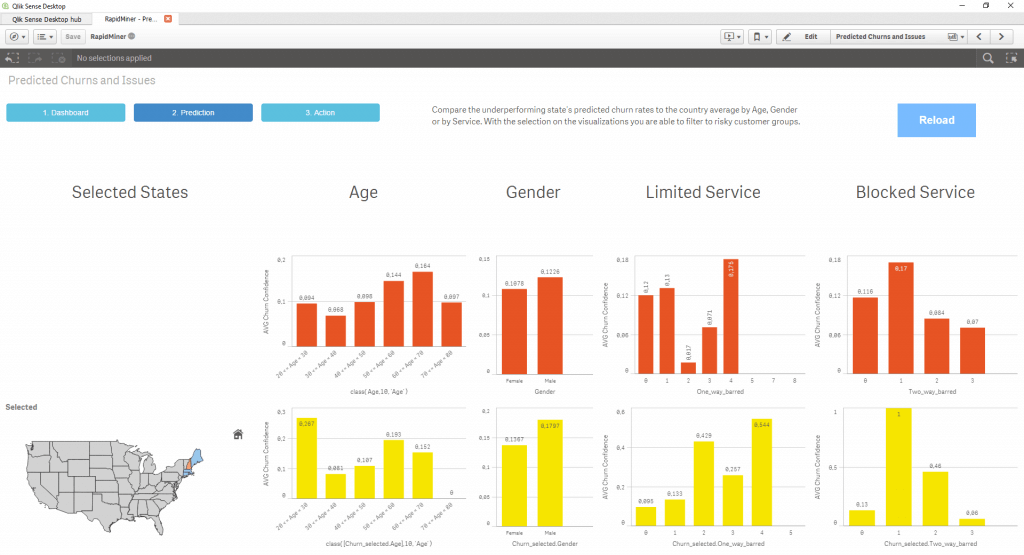Step back in selections
The width and height of the screenshot is (1024, 555).
12,58
